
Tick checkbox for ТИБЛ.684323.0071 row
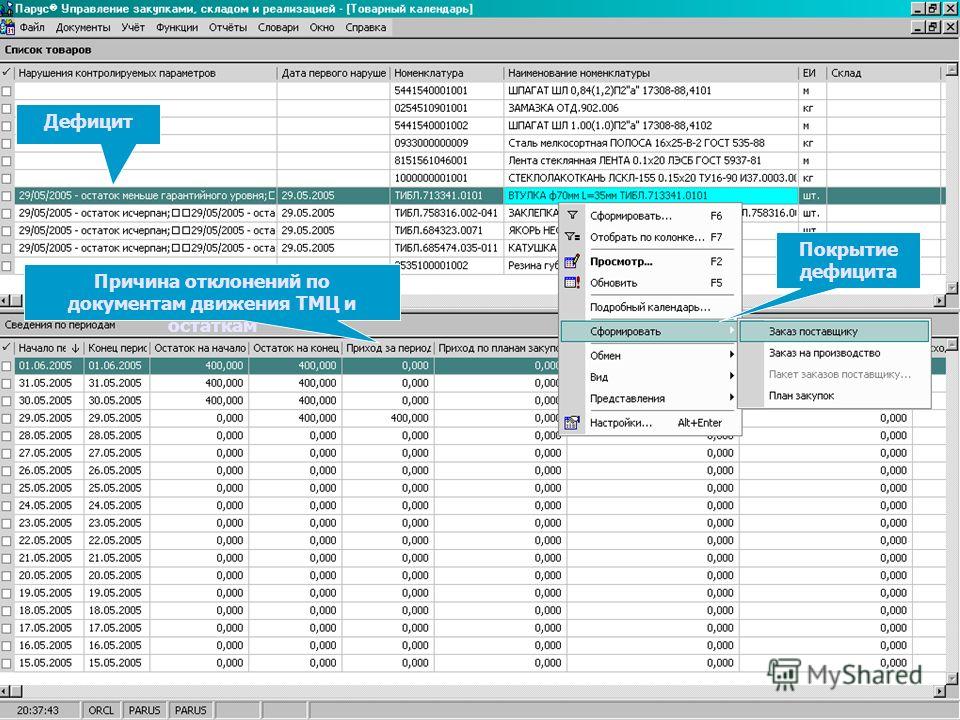coord(6,231)
